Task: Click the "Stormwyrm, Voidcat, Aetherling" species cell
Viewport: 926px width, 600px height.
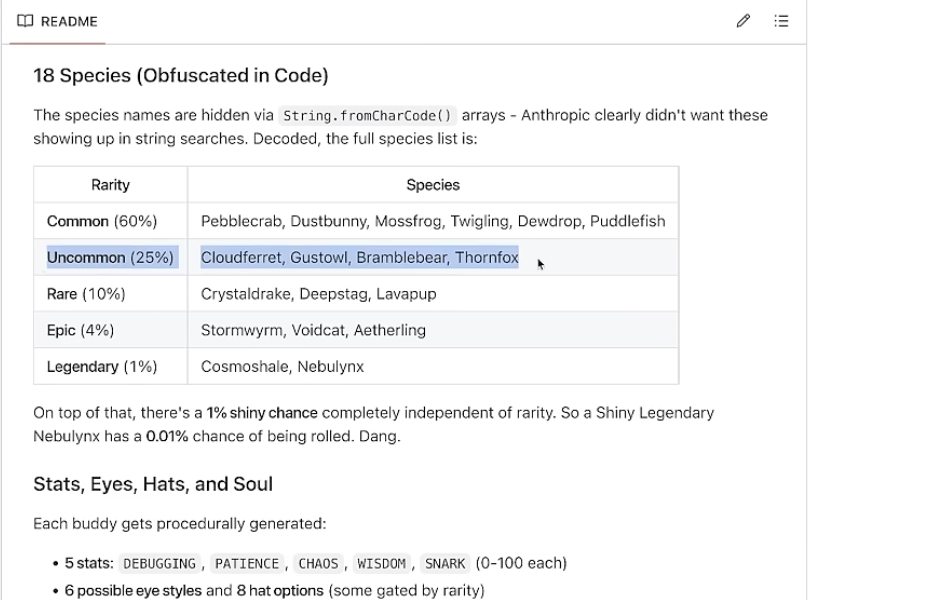Action: click(x=313, y=330)
